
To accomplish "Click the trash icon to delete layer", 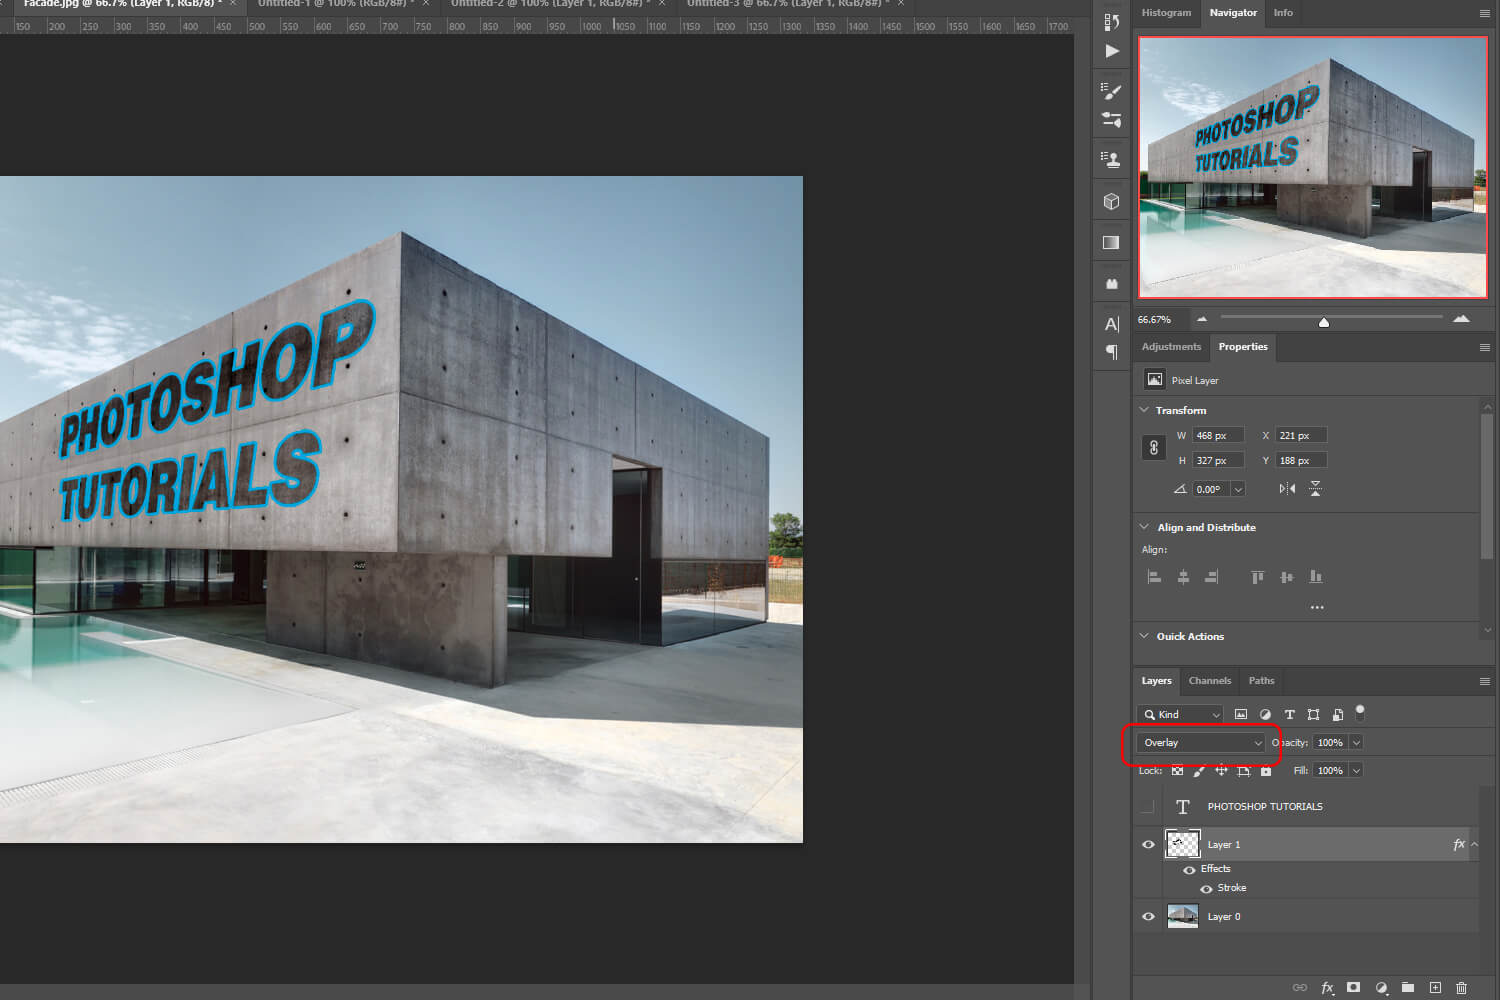I will point(1461,988).
